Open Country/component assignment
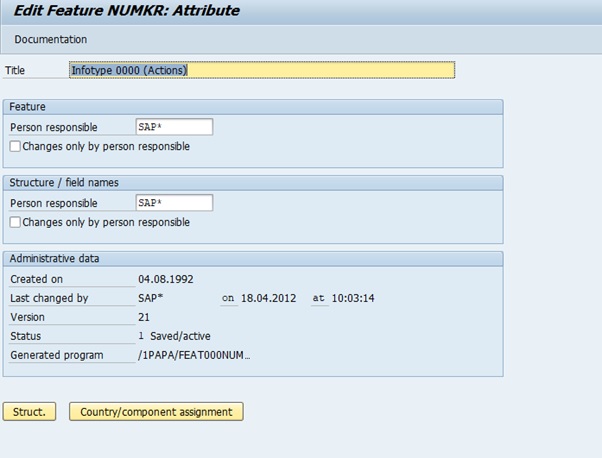Screen dimensions: 602x458 pos(156,411)
